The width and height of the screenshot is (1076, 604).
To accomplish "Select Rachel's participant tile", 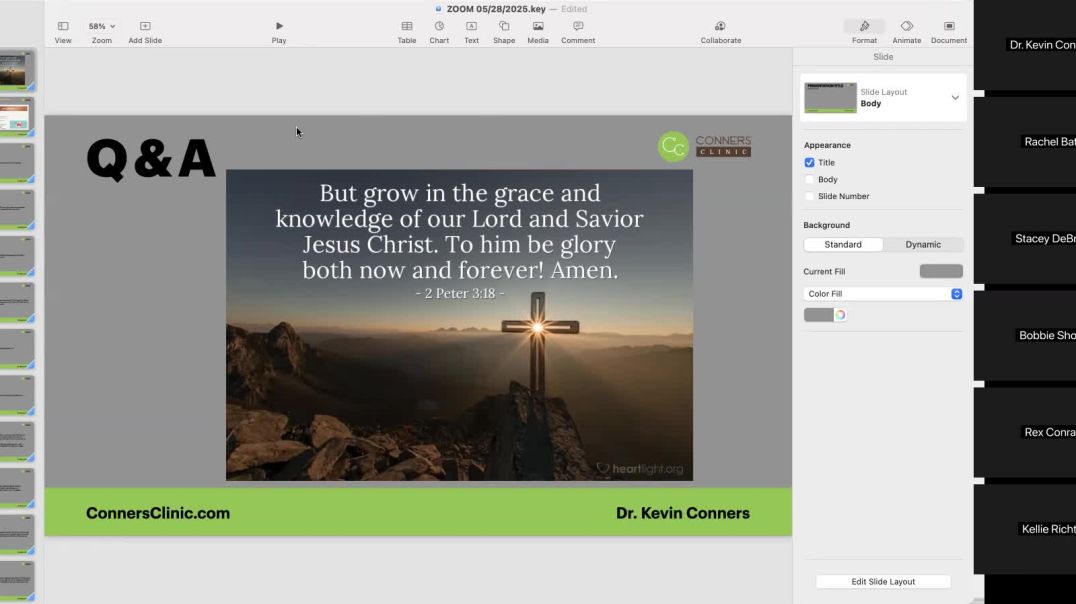I will point(1025,142).
